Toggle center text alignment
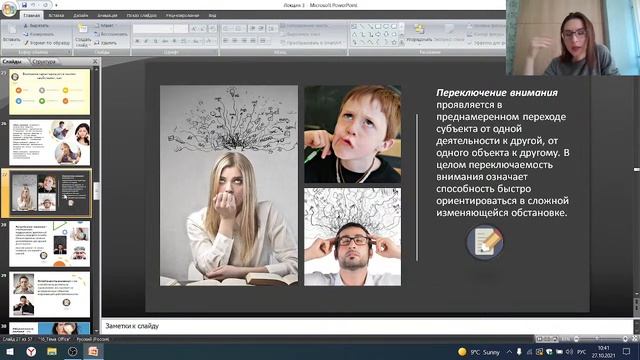Viewport: 640px width, 360px height. pos(235,41)
